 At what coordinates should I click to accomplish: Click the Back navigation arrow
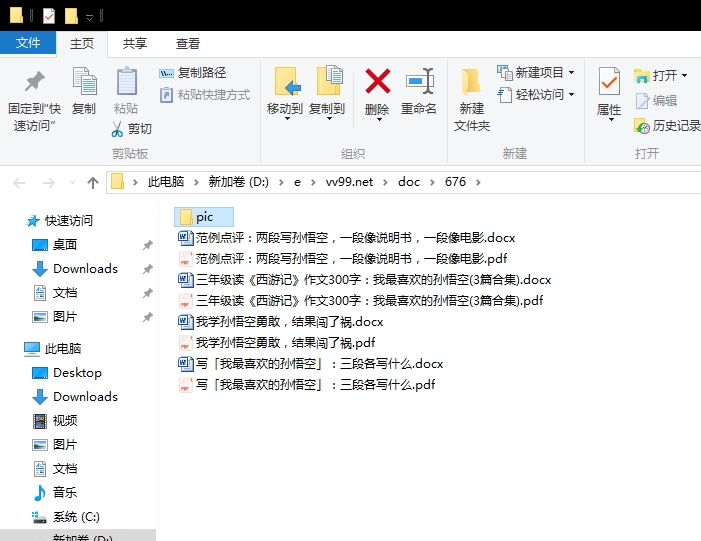click(x=19, y=182)
